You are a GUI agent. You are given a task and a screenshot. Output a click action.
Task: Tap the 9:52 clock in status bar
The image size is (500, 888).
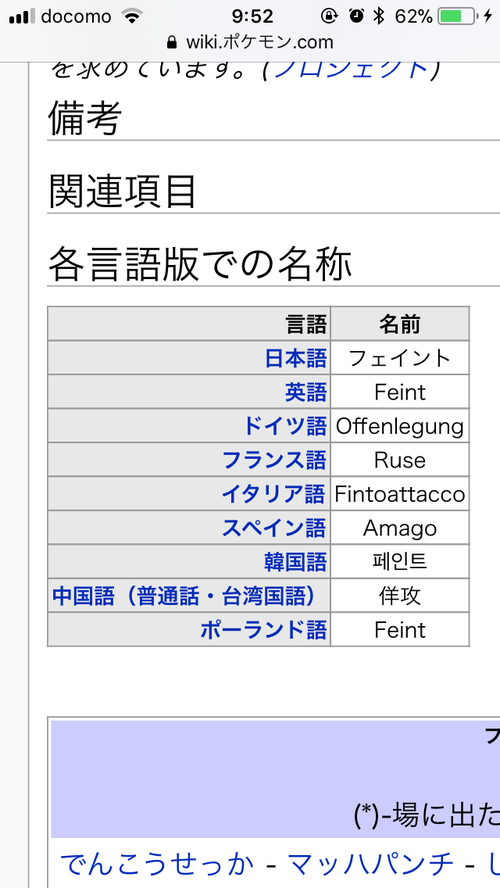coord(253,16)
